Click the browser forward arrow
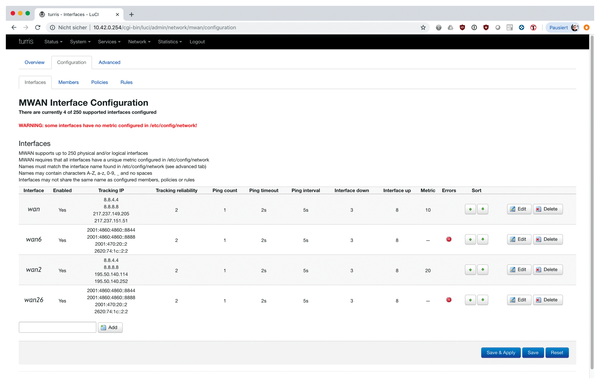The width and height of the screenshot is (600, 384). pos(26,28)
